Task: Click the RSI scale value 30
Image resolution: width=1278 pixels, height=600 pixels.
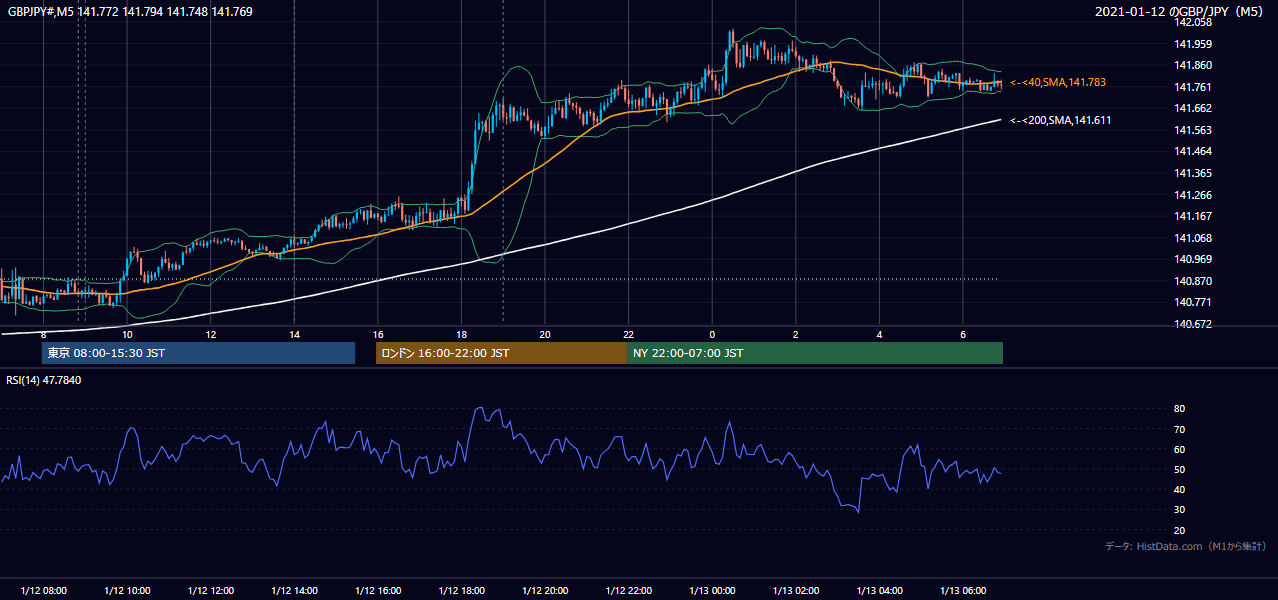Action: coord(1179,510)
